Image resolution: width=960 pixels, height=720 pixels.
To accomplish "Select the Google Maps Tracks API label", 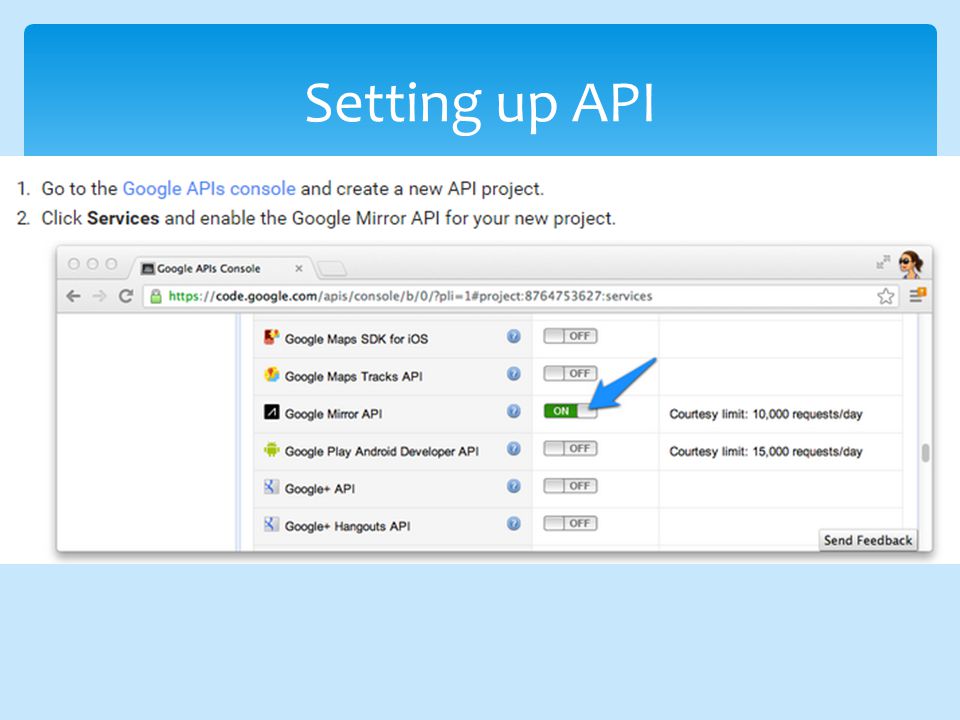I will 354,377.
